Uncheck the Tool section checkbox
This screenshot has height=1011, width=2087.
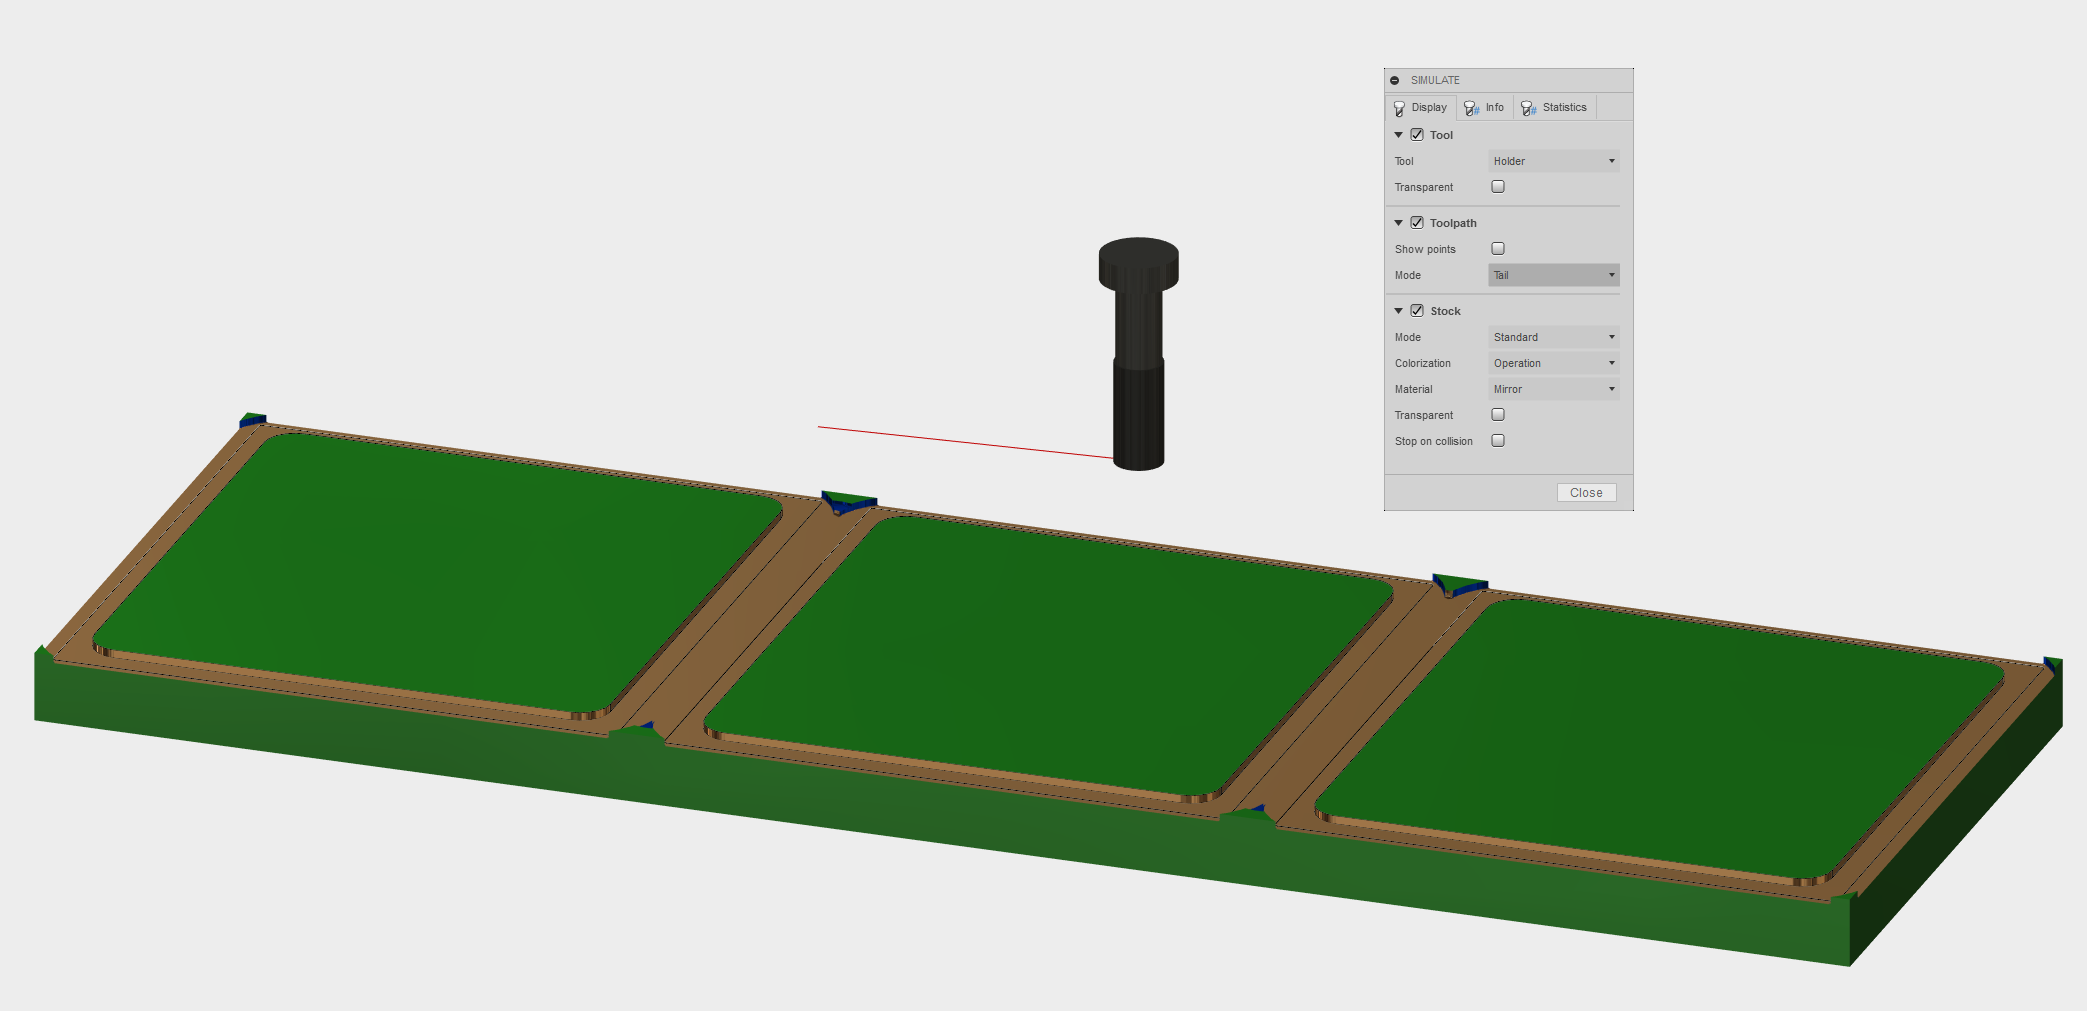(1417, 135)
